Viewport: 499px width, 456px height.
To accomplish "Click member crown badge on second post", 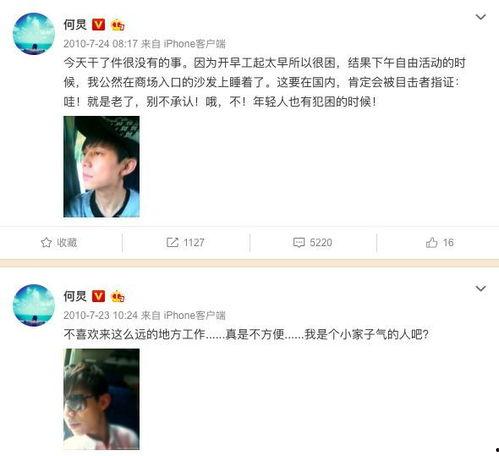I will tap(118, 296).
